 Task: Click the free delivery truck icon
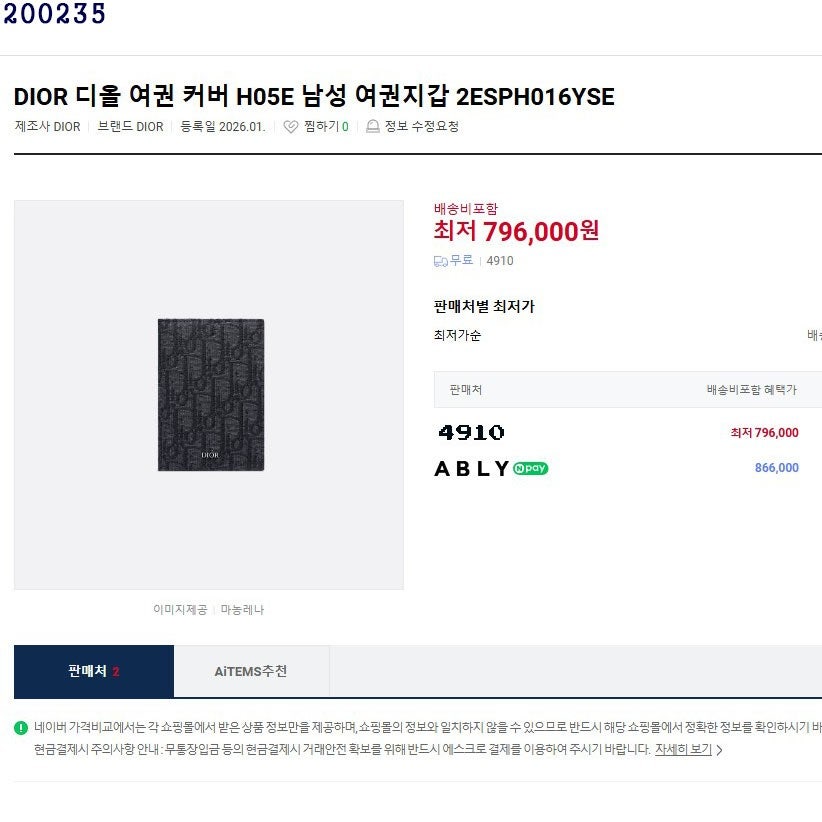[441, 261]
